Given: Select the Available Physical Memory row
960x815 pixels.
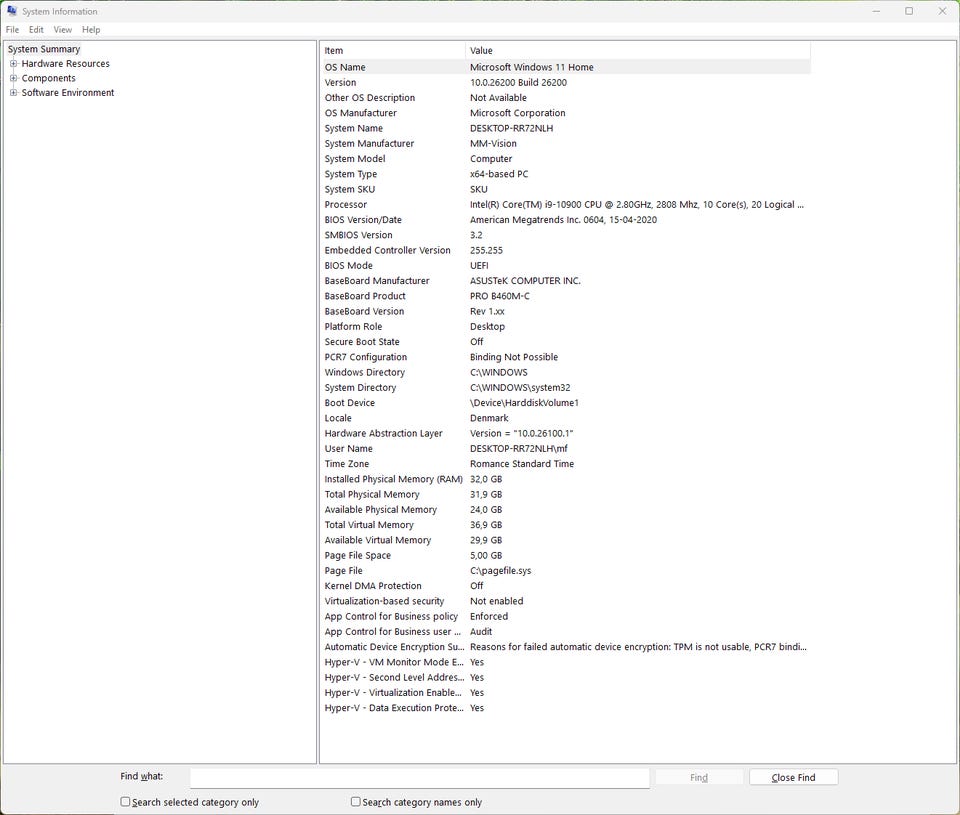Looking at the screenshot, I should [565, 509].
